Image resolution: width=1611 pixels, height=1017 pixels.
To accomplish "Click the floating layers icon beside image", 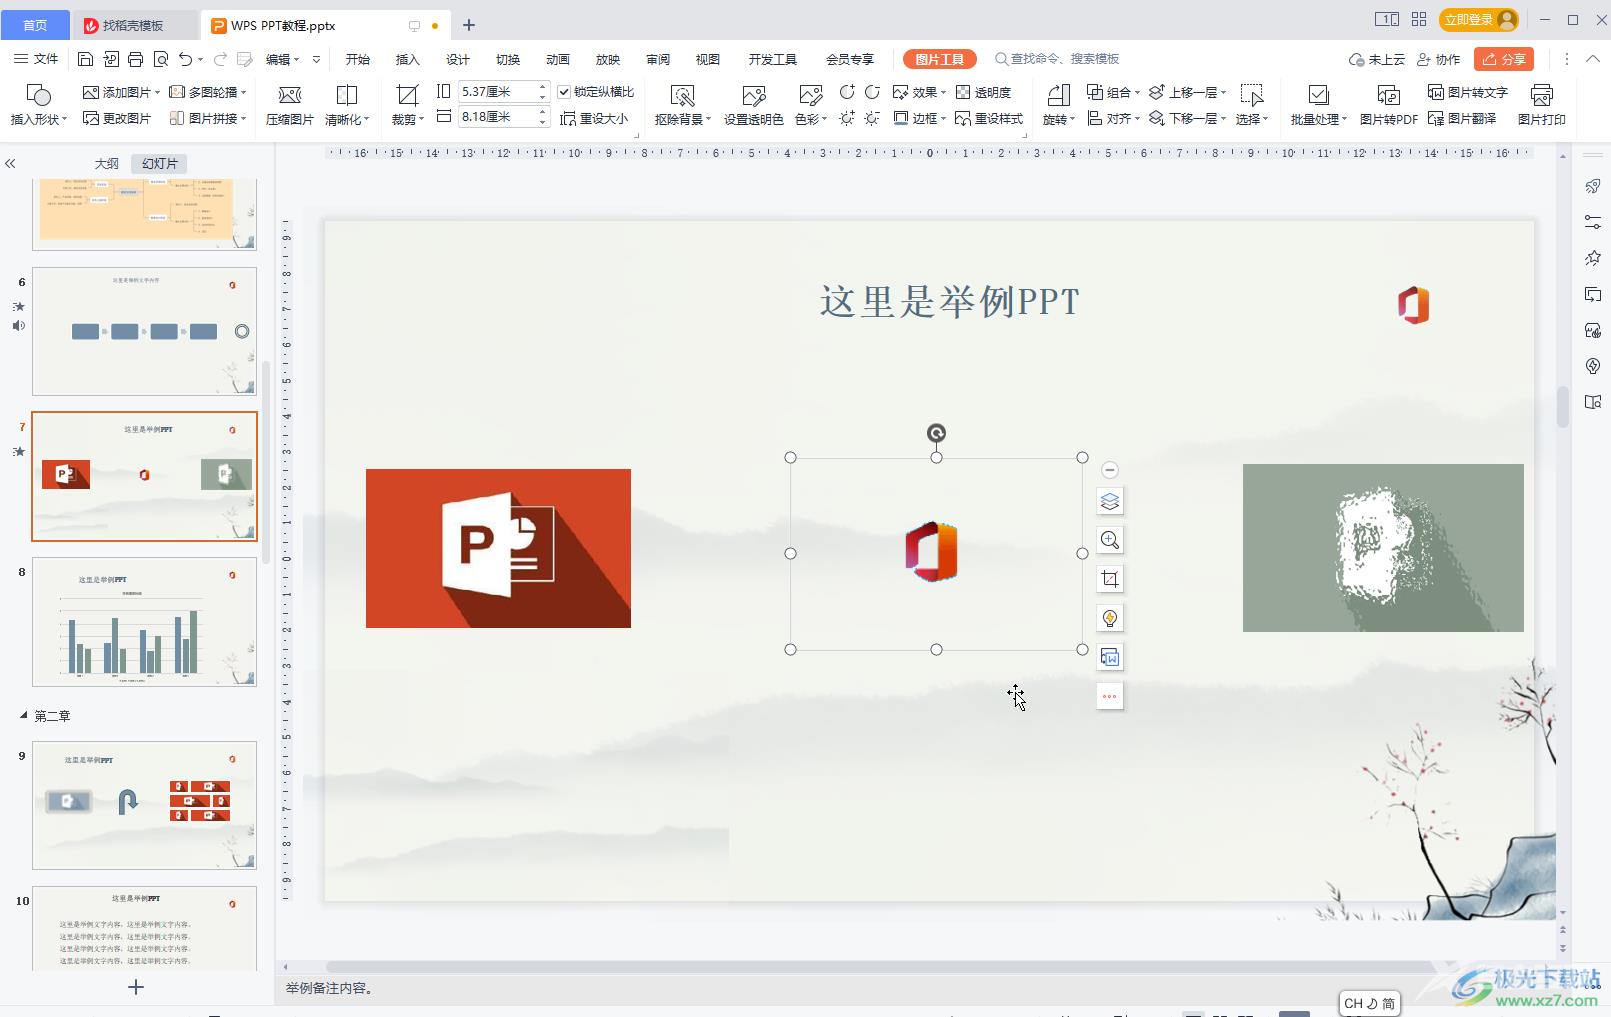I will coord(1109,501).
